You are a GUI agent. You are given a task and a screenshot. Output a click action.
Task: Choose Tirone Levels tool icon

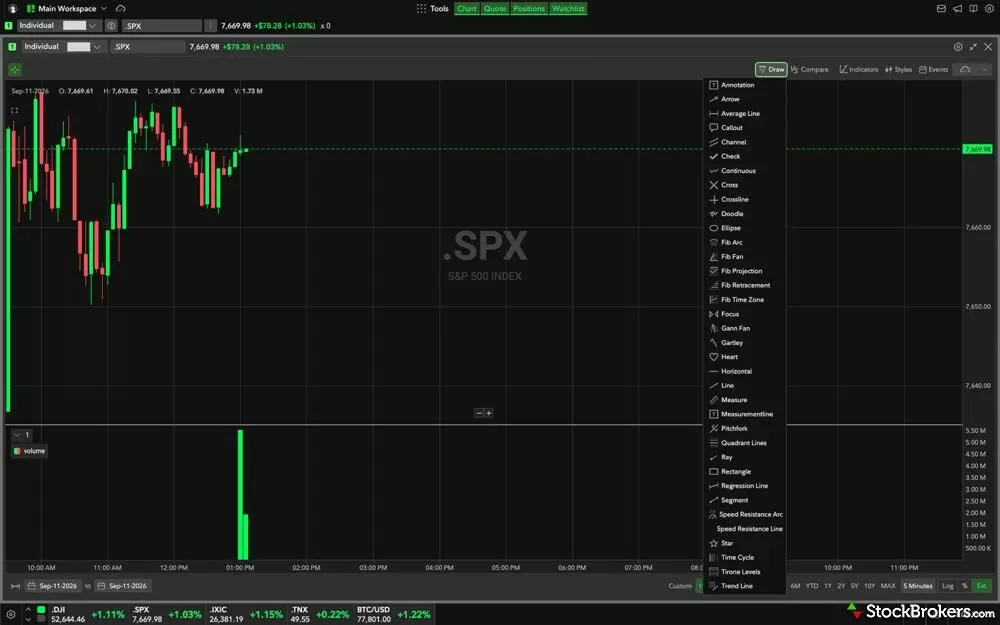(x=714, y=572)
